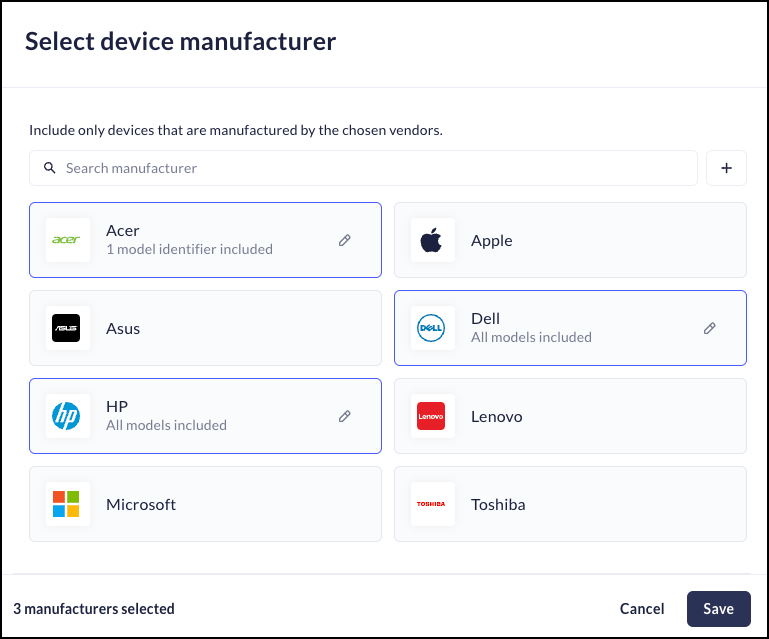Click the Acer logo icon
769x639 pixels.
[x=67, y=240]
